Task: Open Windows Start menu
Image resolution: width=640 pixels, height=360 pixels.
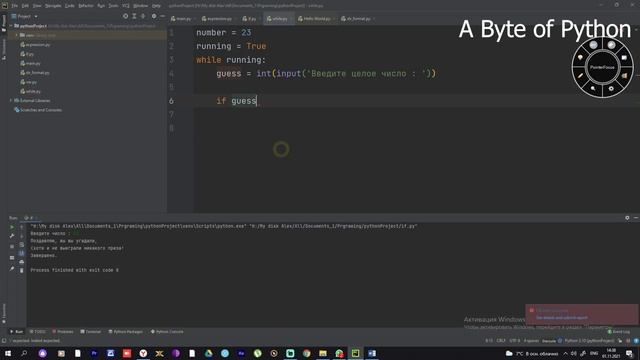Action: [8, 353]
